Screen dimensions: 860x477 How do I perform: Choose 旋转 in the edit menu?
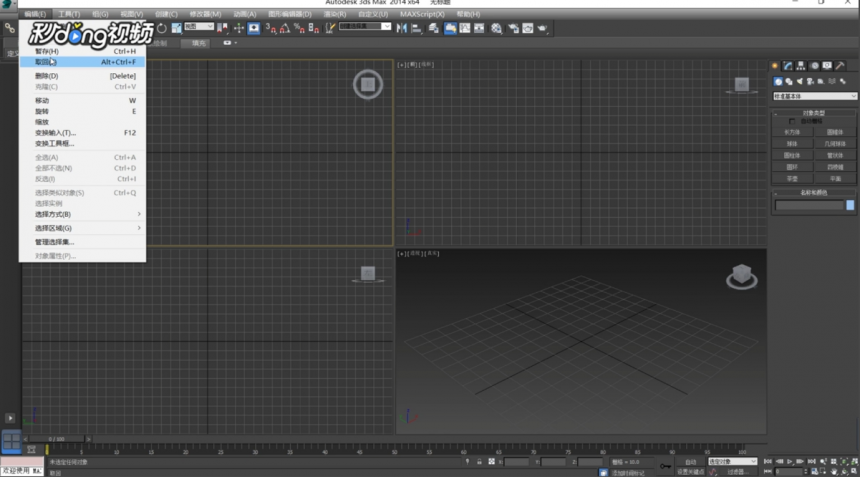[83, 111]
